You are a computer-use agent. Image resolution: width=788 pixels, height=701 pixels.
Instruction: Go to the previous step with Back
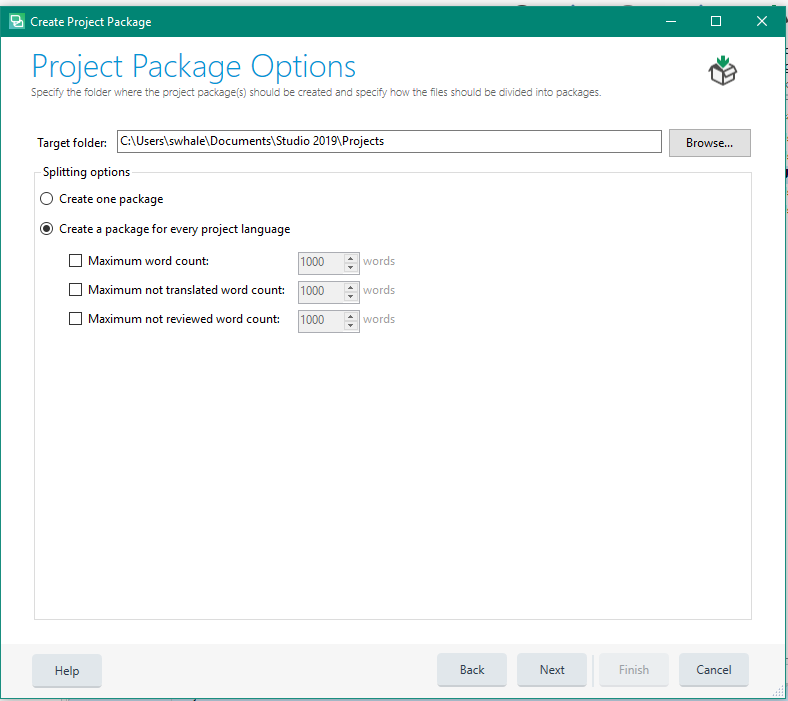471,670
